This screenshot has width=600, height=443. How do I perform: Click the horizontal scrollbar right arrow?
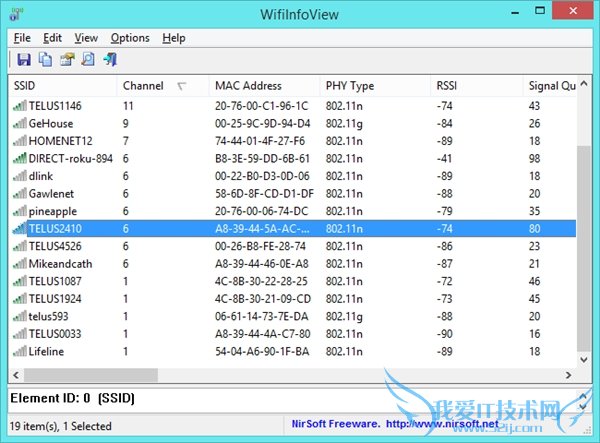click(x=569, y=375)
